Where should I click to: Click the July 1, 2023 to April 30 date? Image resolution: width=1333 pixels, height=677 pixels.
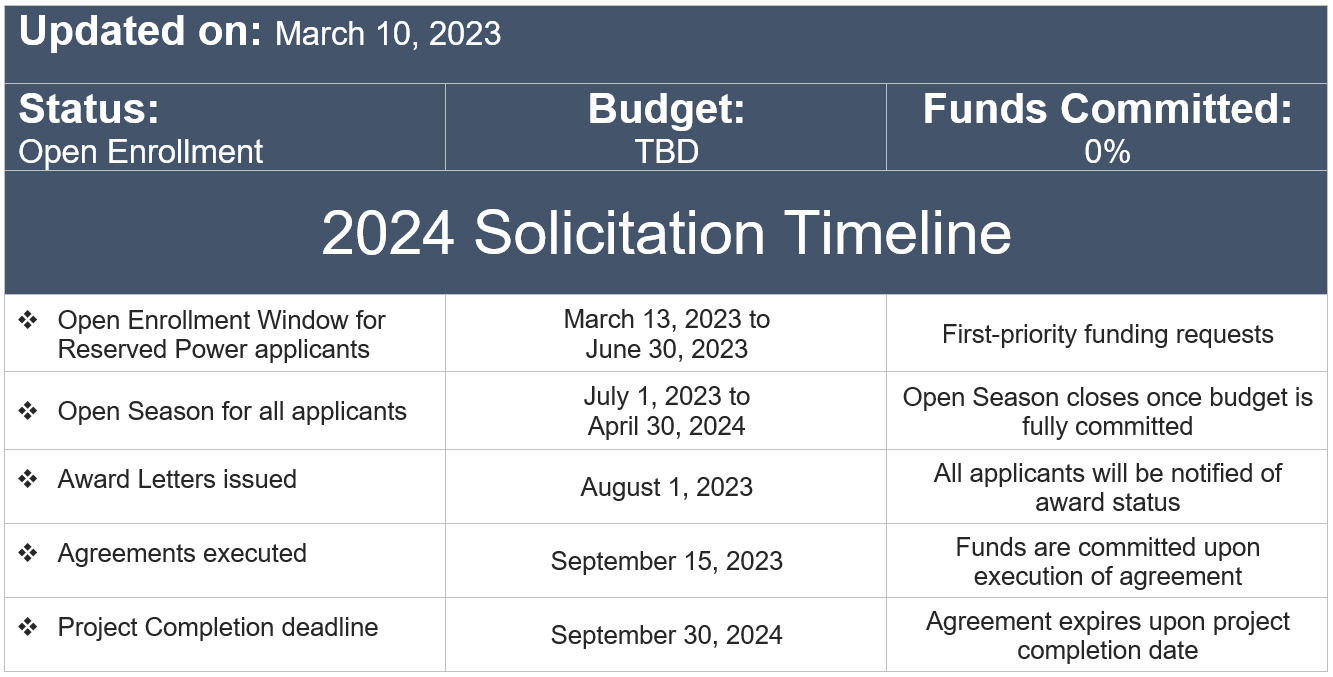(x=666, y=411)
